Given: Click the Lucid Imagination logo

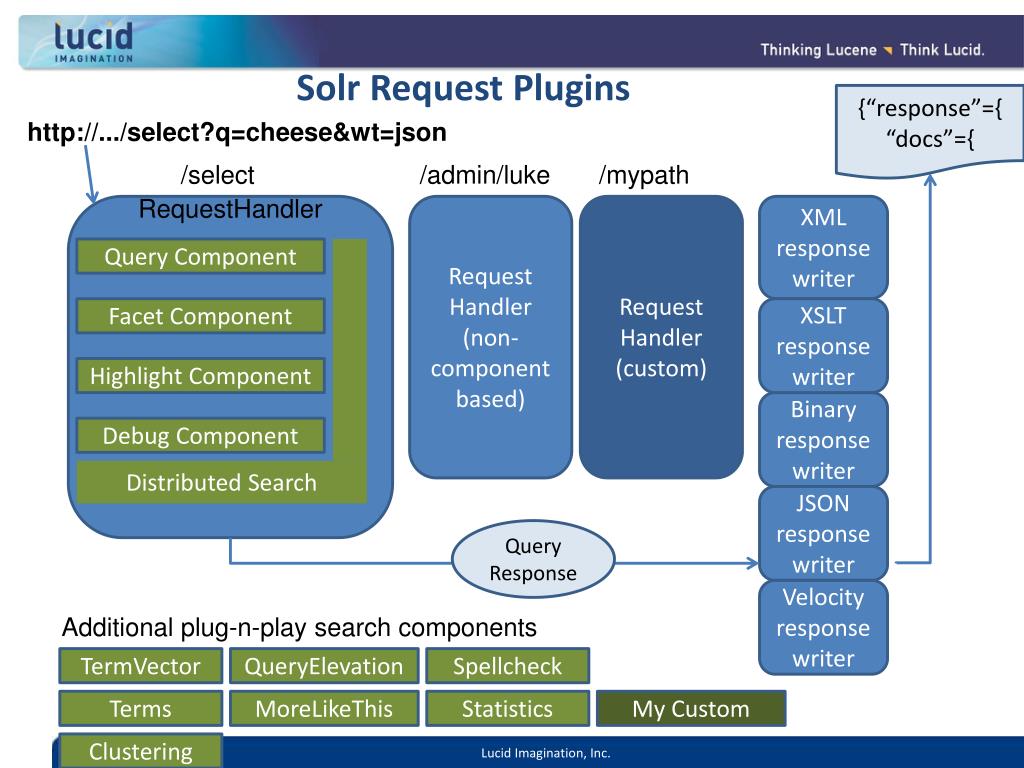Looking at the screenshot, I should tap(93, 42).
